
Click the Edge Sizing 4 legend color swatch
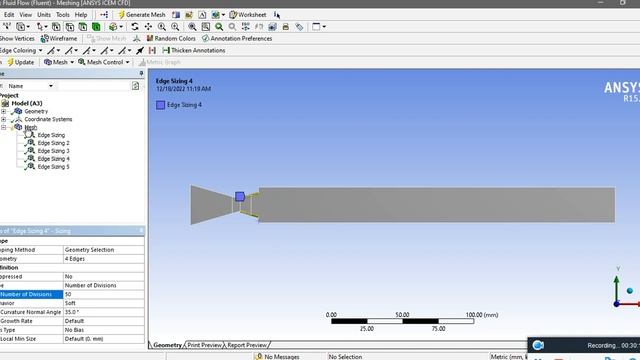tap(160, 105)
